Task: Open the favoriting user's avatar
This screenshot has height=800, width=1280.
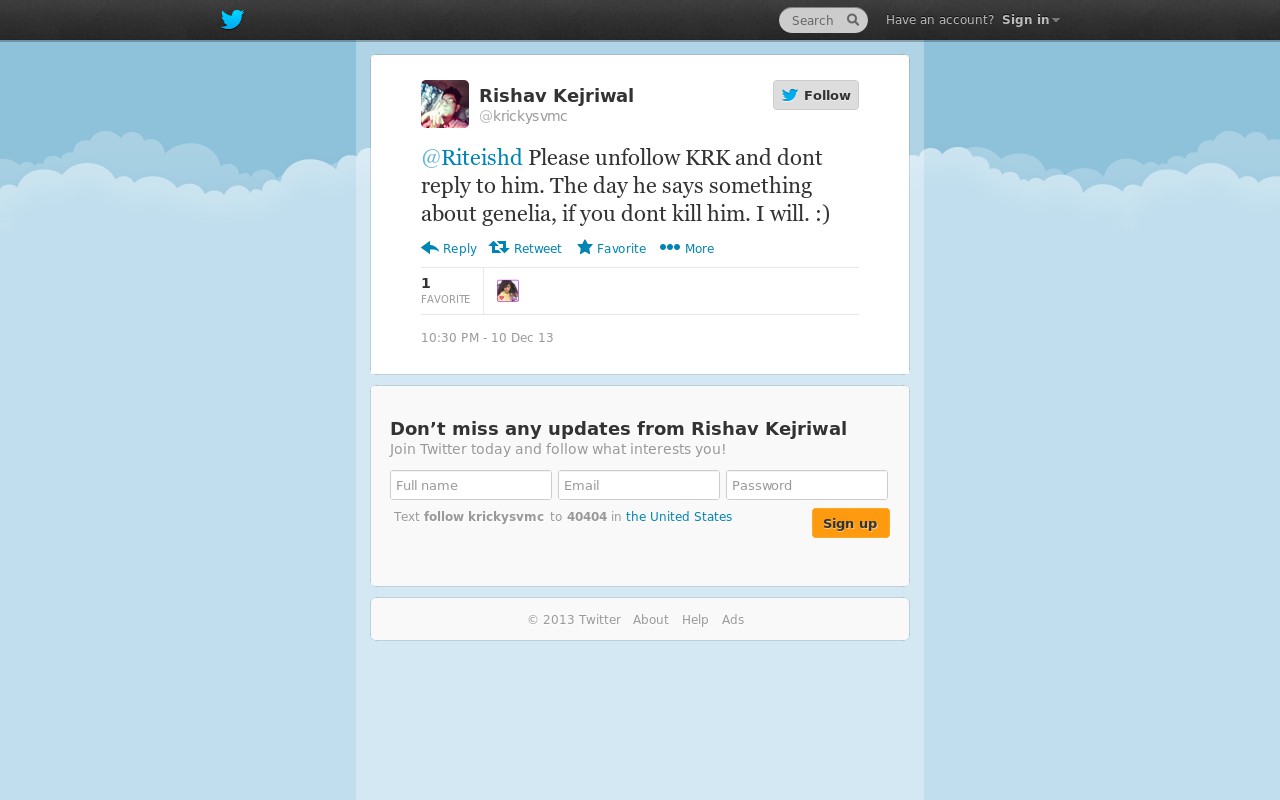Action: 508,291
